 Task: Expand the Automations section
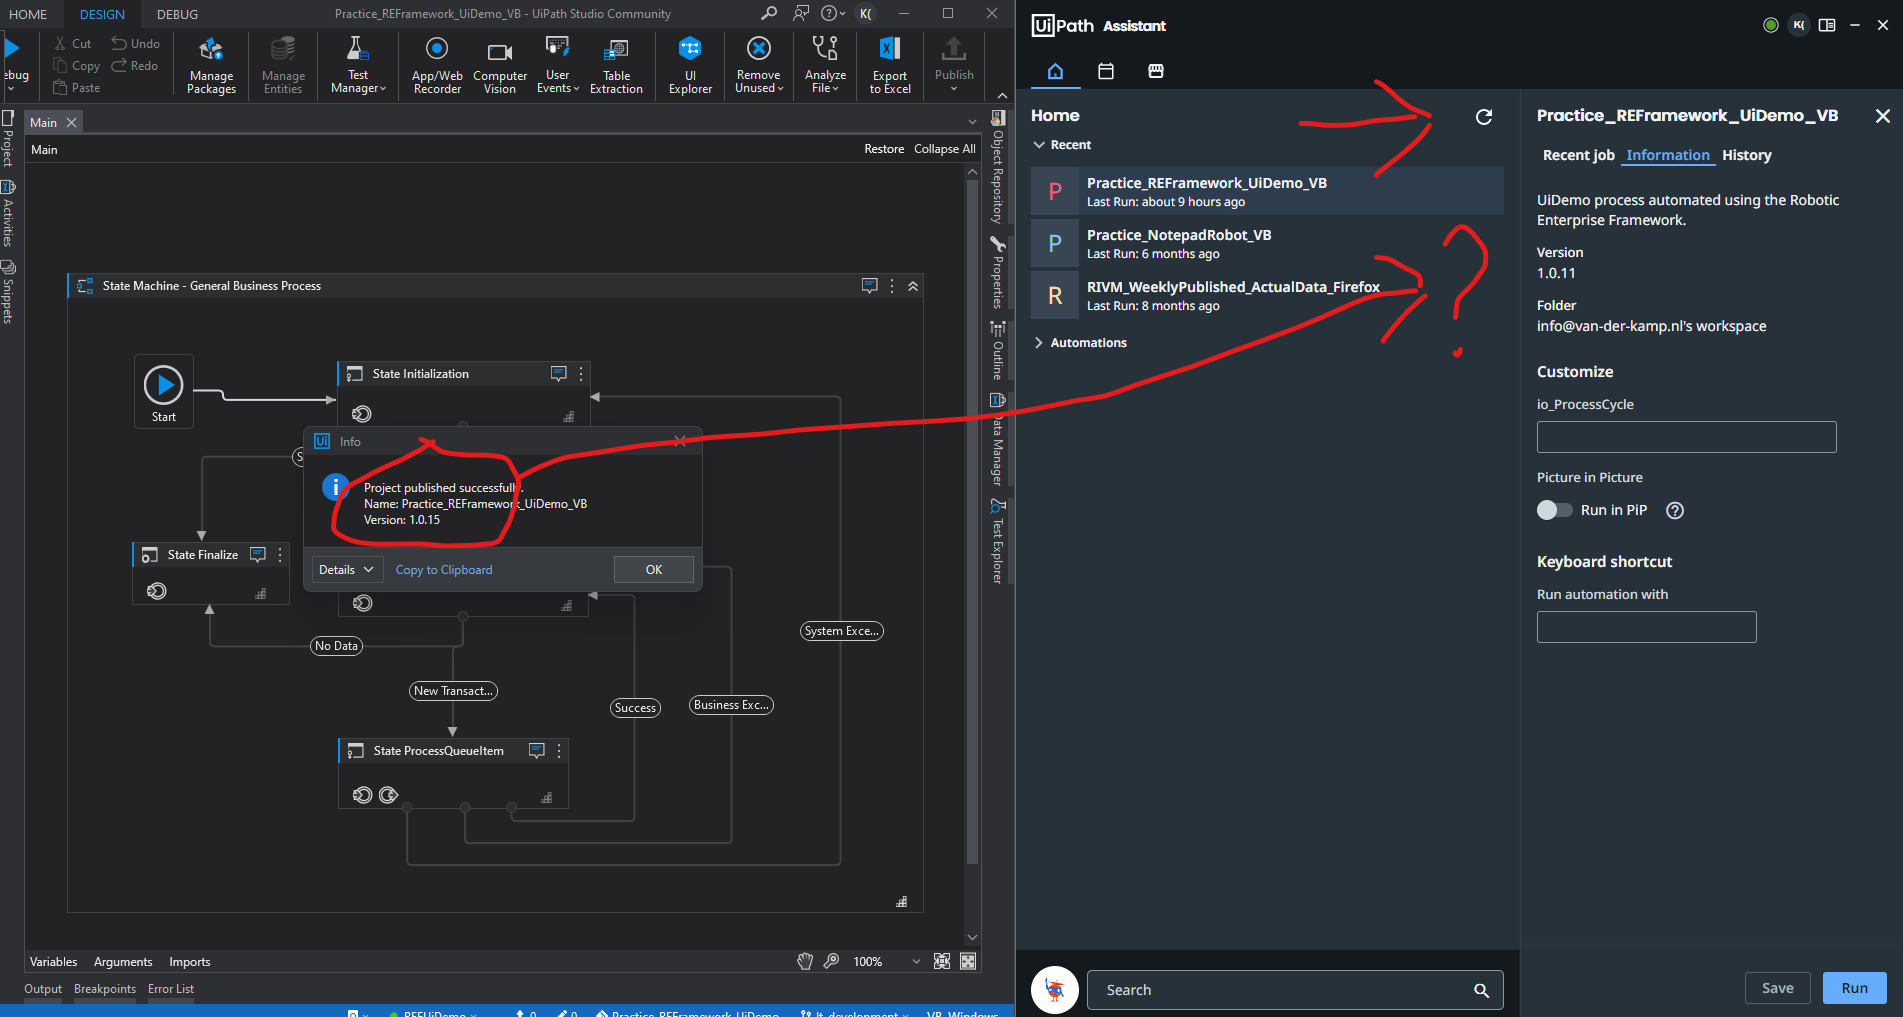pos(1039,343)
